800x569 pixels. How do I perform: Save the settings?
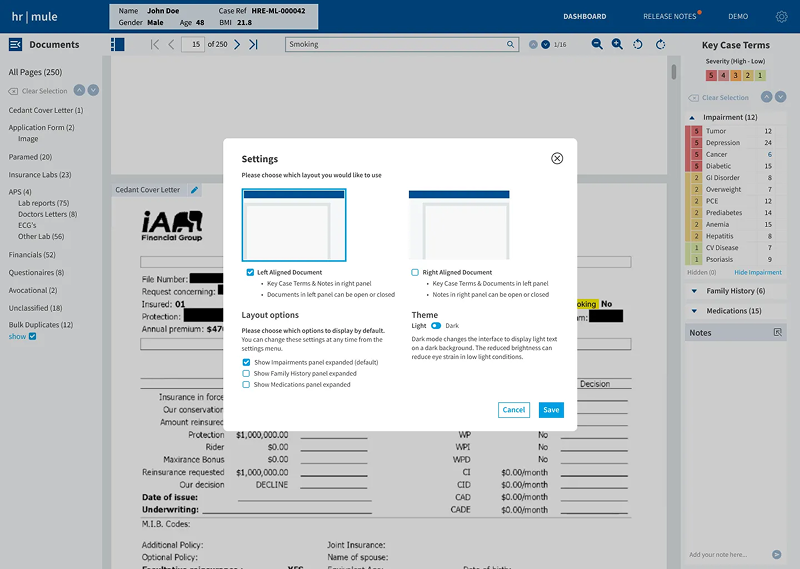[551, 410]
